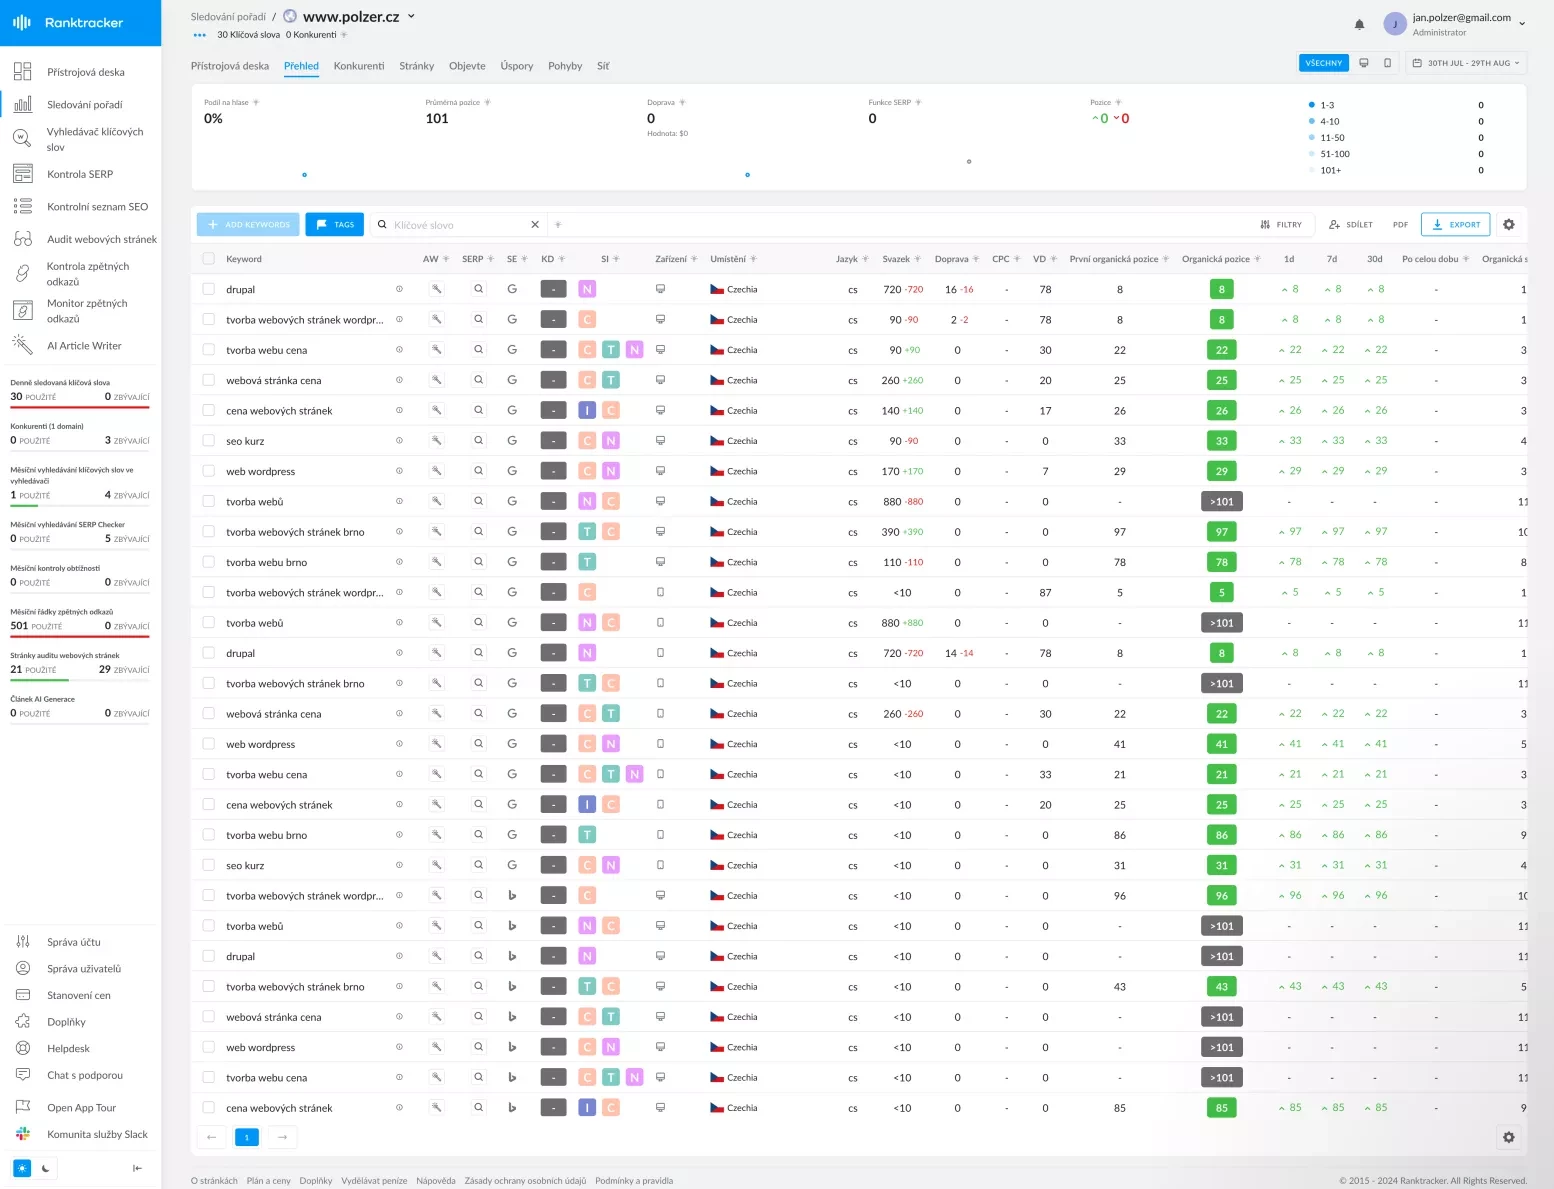Open Kontrola SERP tool
The height and width of the screenshot is (1189, 1554).
80,174
